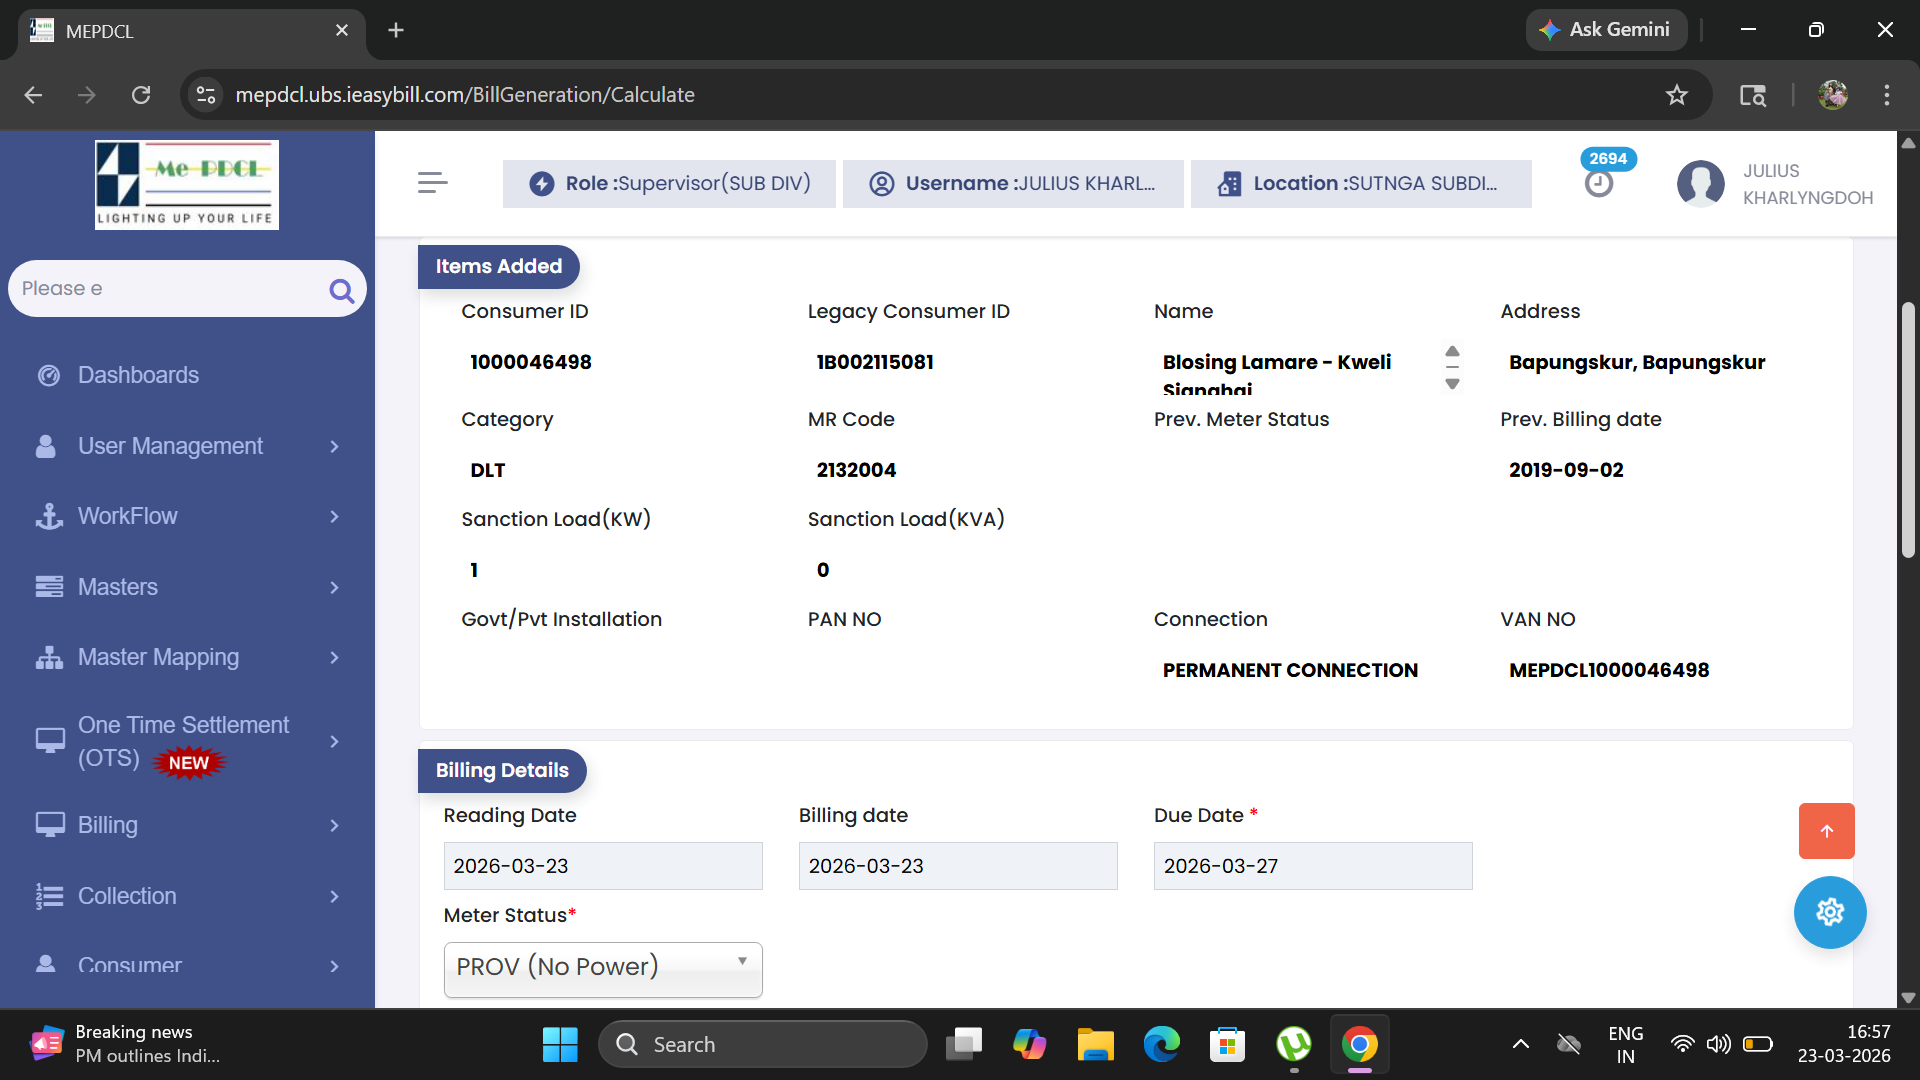This screenshot has height=1080, width=1920.
Task: Open the Meter Status dropdown
Action: pos(602,968)
